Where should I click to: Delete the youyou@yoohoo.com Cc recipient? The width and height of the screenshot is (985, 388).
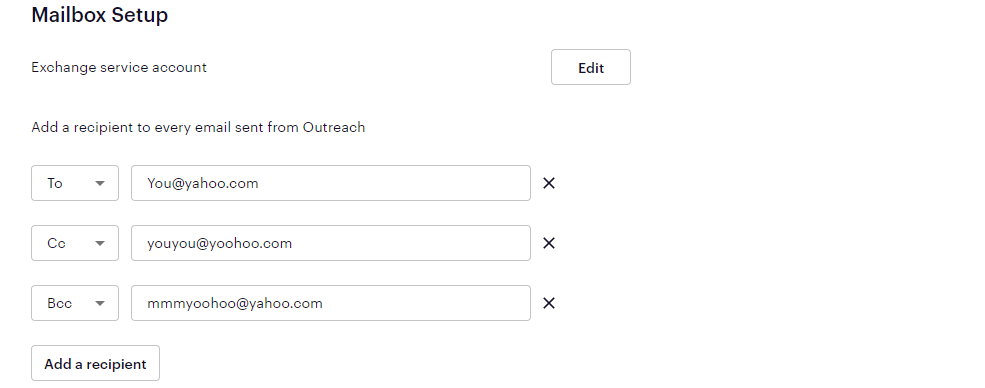[x=548, y=243]
